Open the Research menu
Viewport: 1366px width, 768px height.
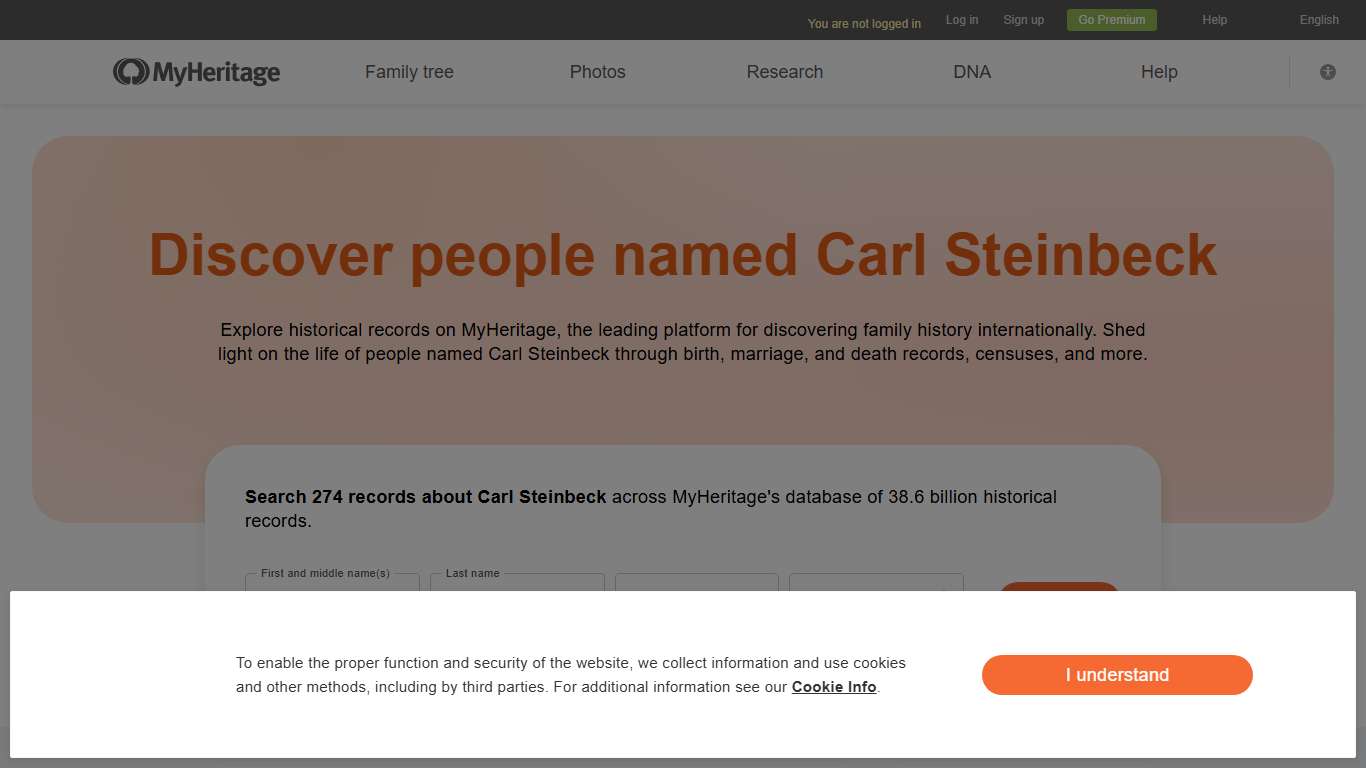784,71
